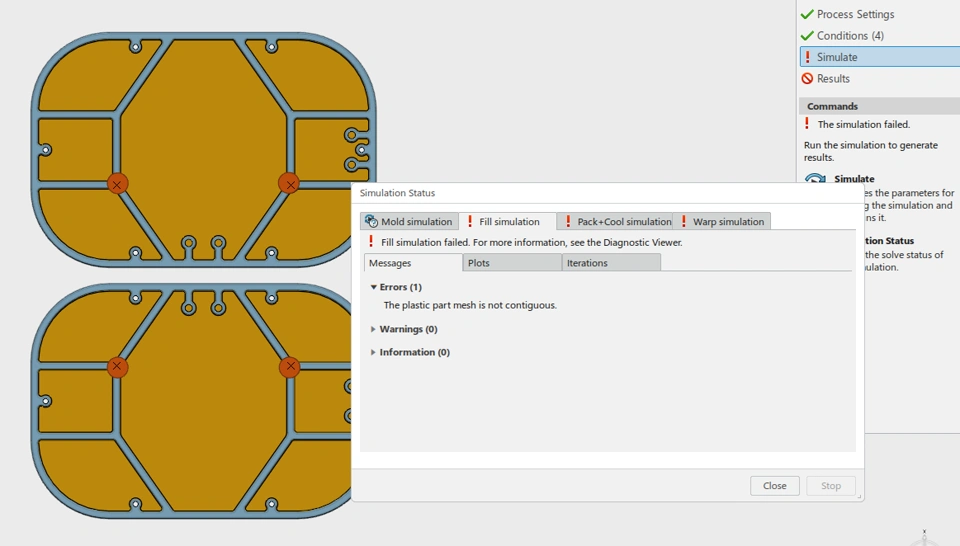Open the Conditions (4) step
Screen dimensions: 960x546
850,36
